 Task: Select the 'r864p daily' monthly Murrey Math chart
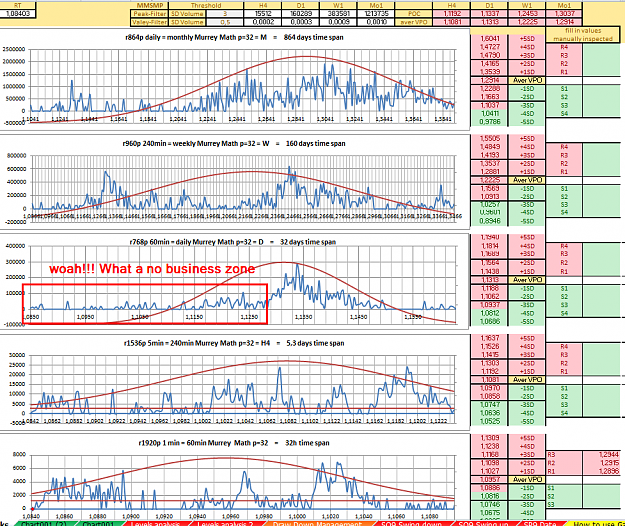point(234,80)
